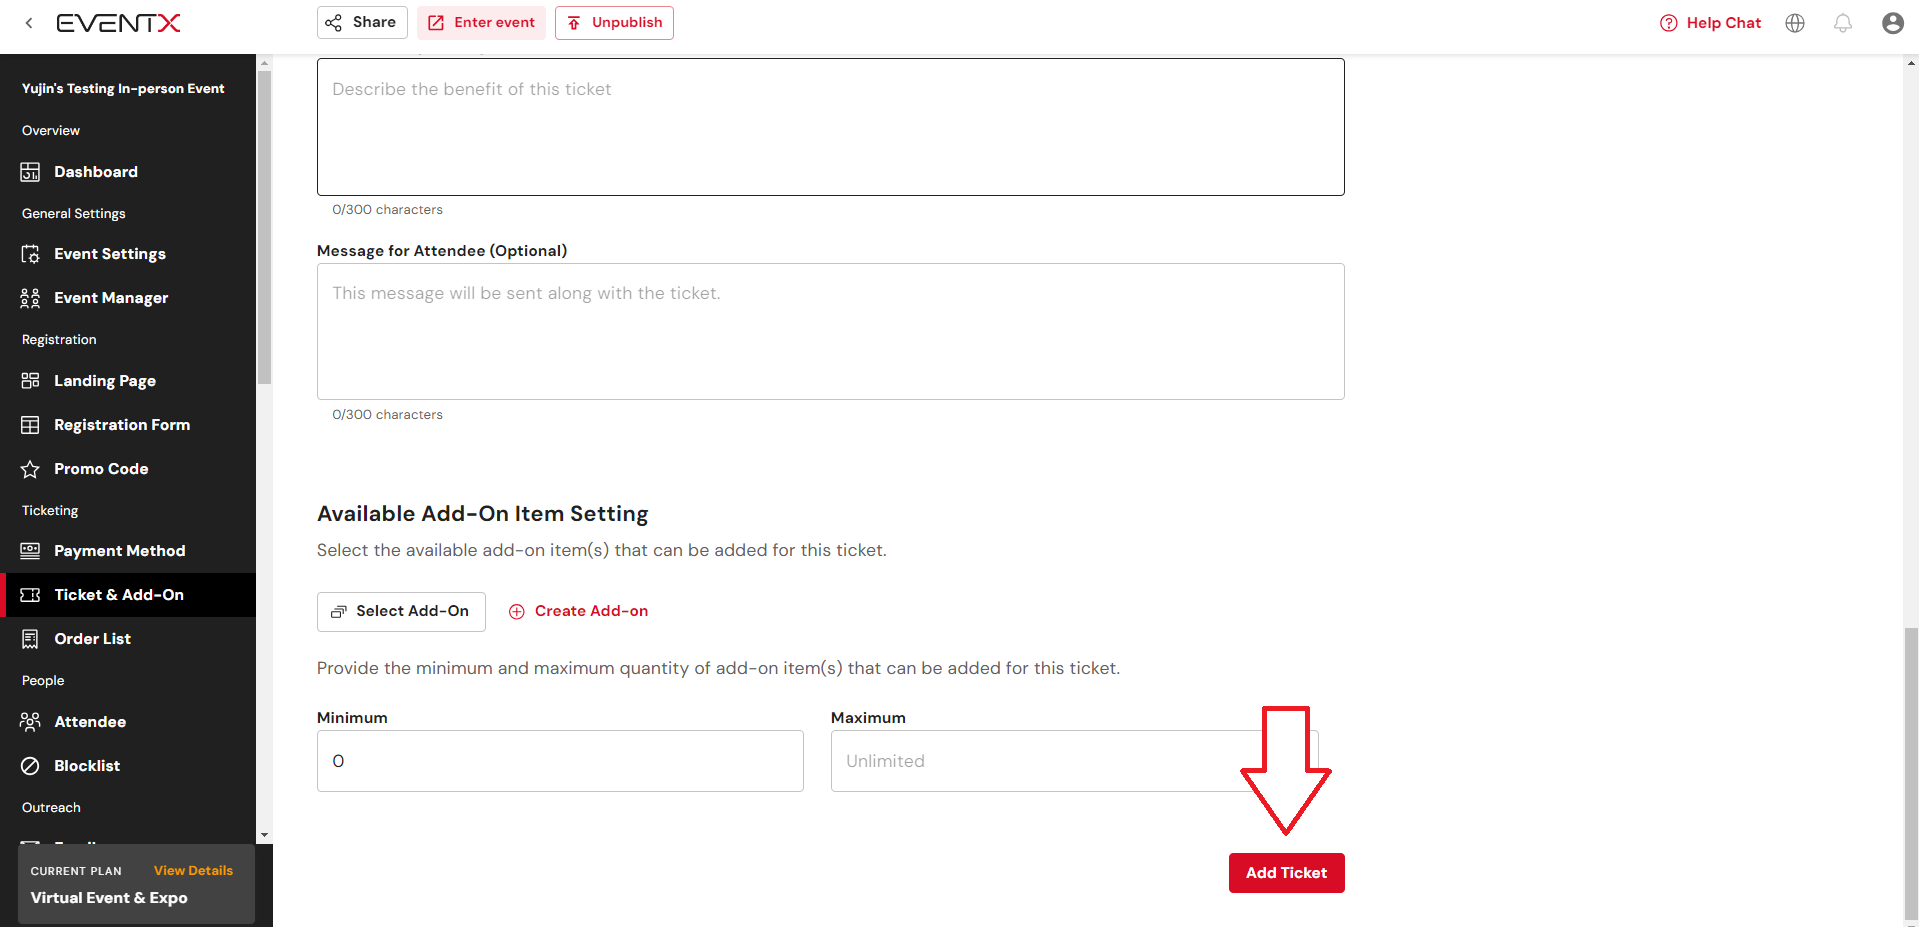Click the Unpublish button
Viewport: 1919px width, 927px height.
[x=614, y=22]
